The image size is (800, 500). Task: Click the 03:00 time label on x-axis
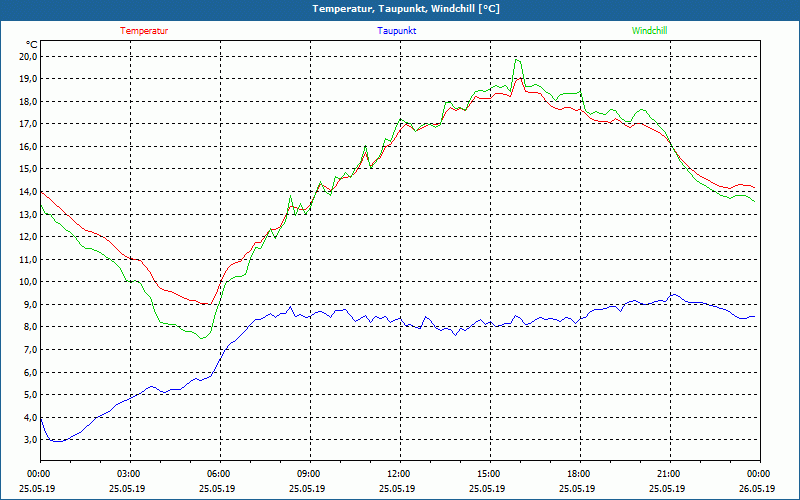pos(131,474)
